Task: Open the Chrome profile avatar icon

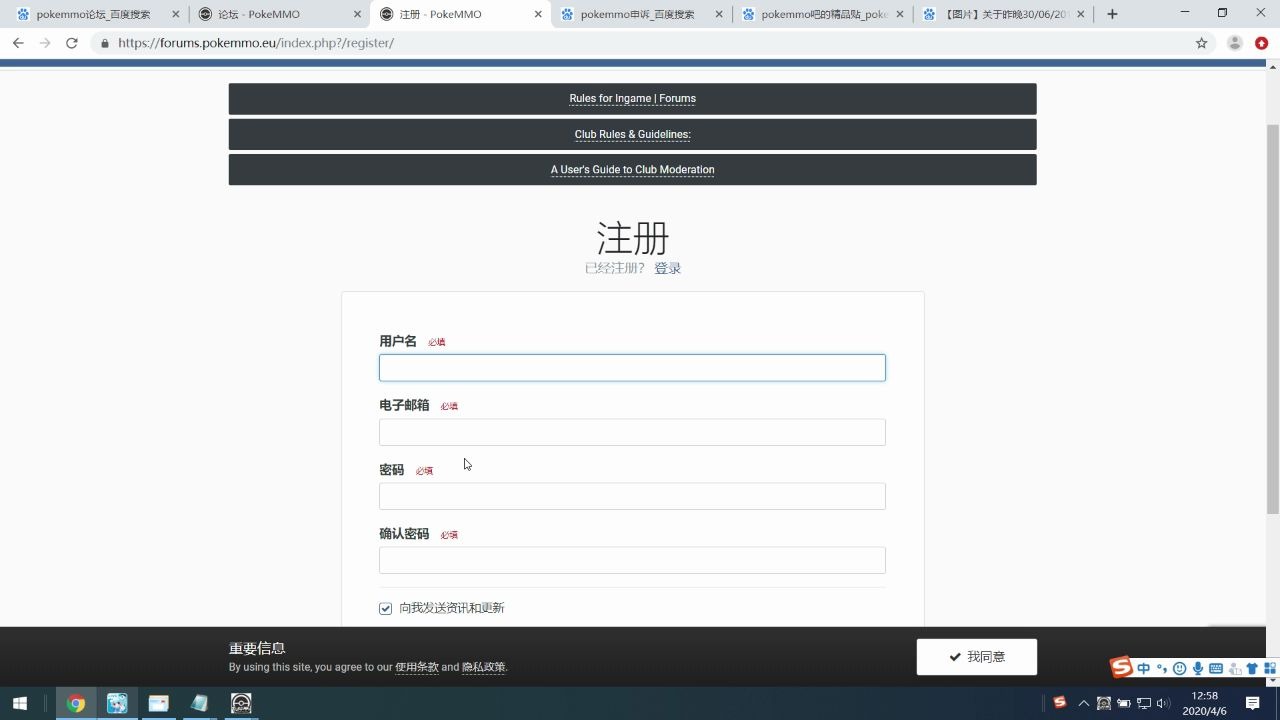Action: (x=1235, y=43)
